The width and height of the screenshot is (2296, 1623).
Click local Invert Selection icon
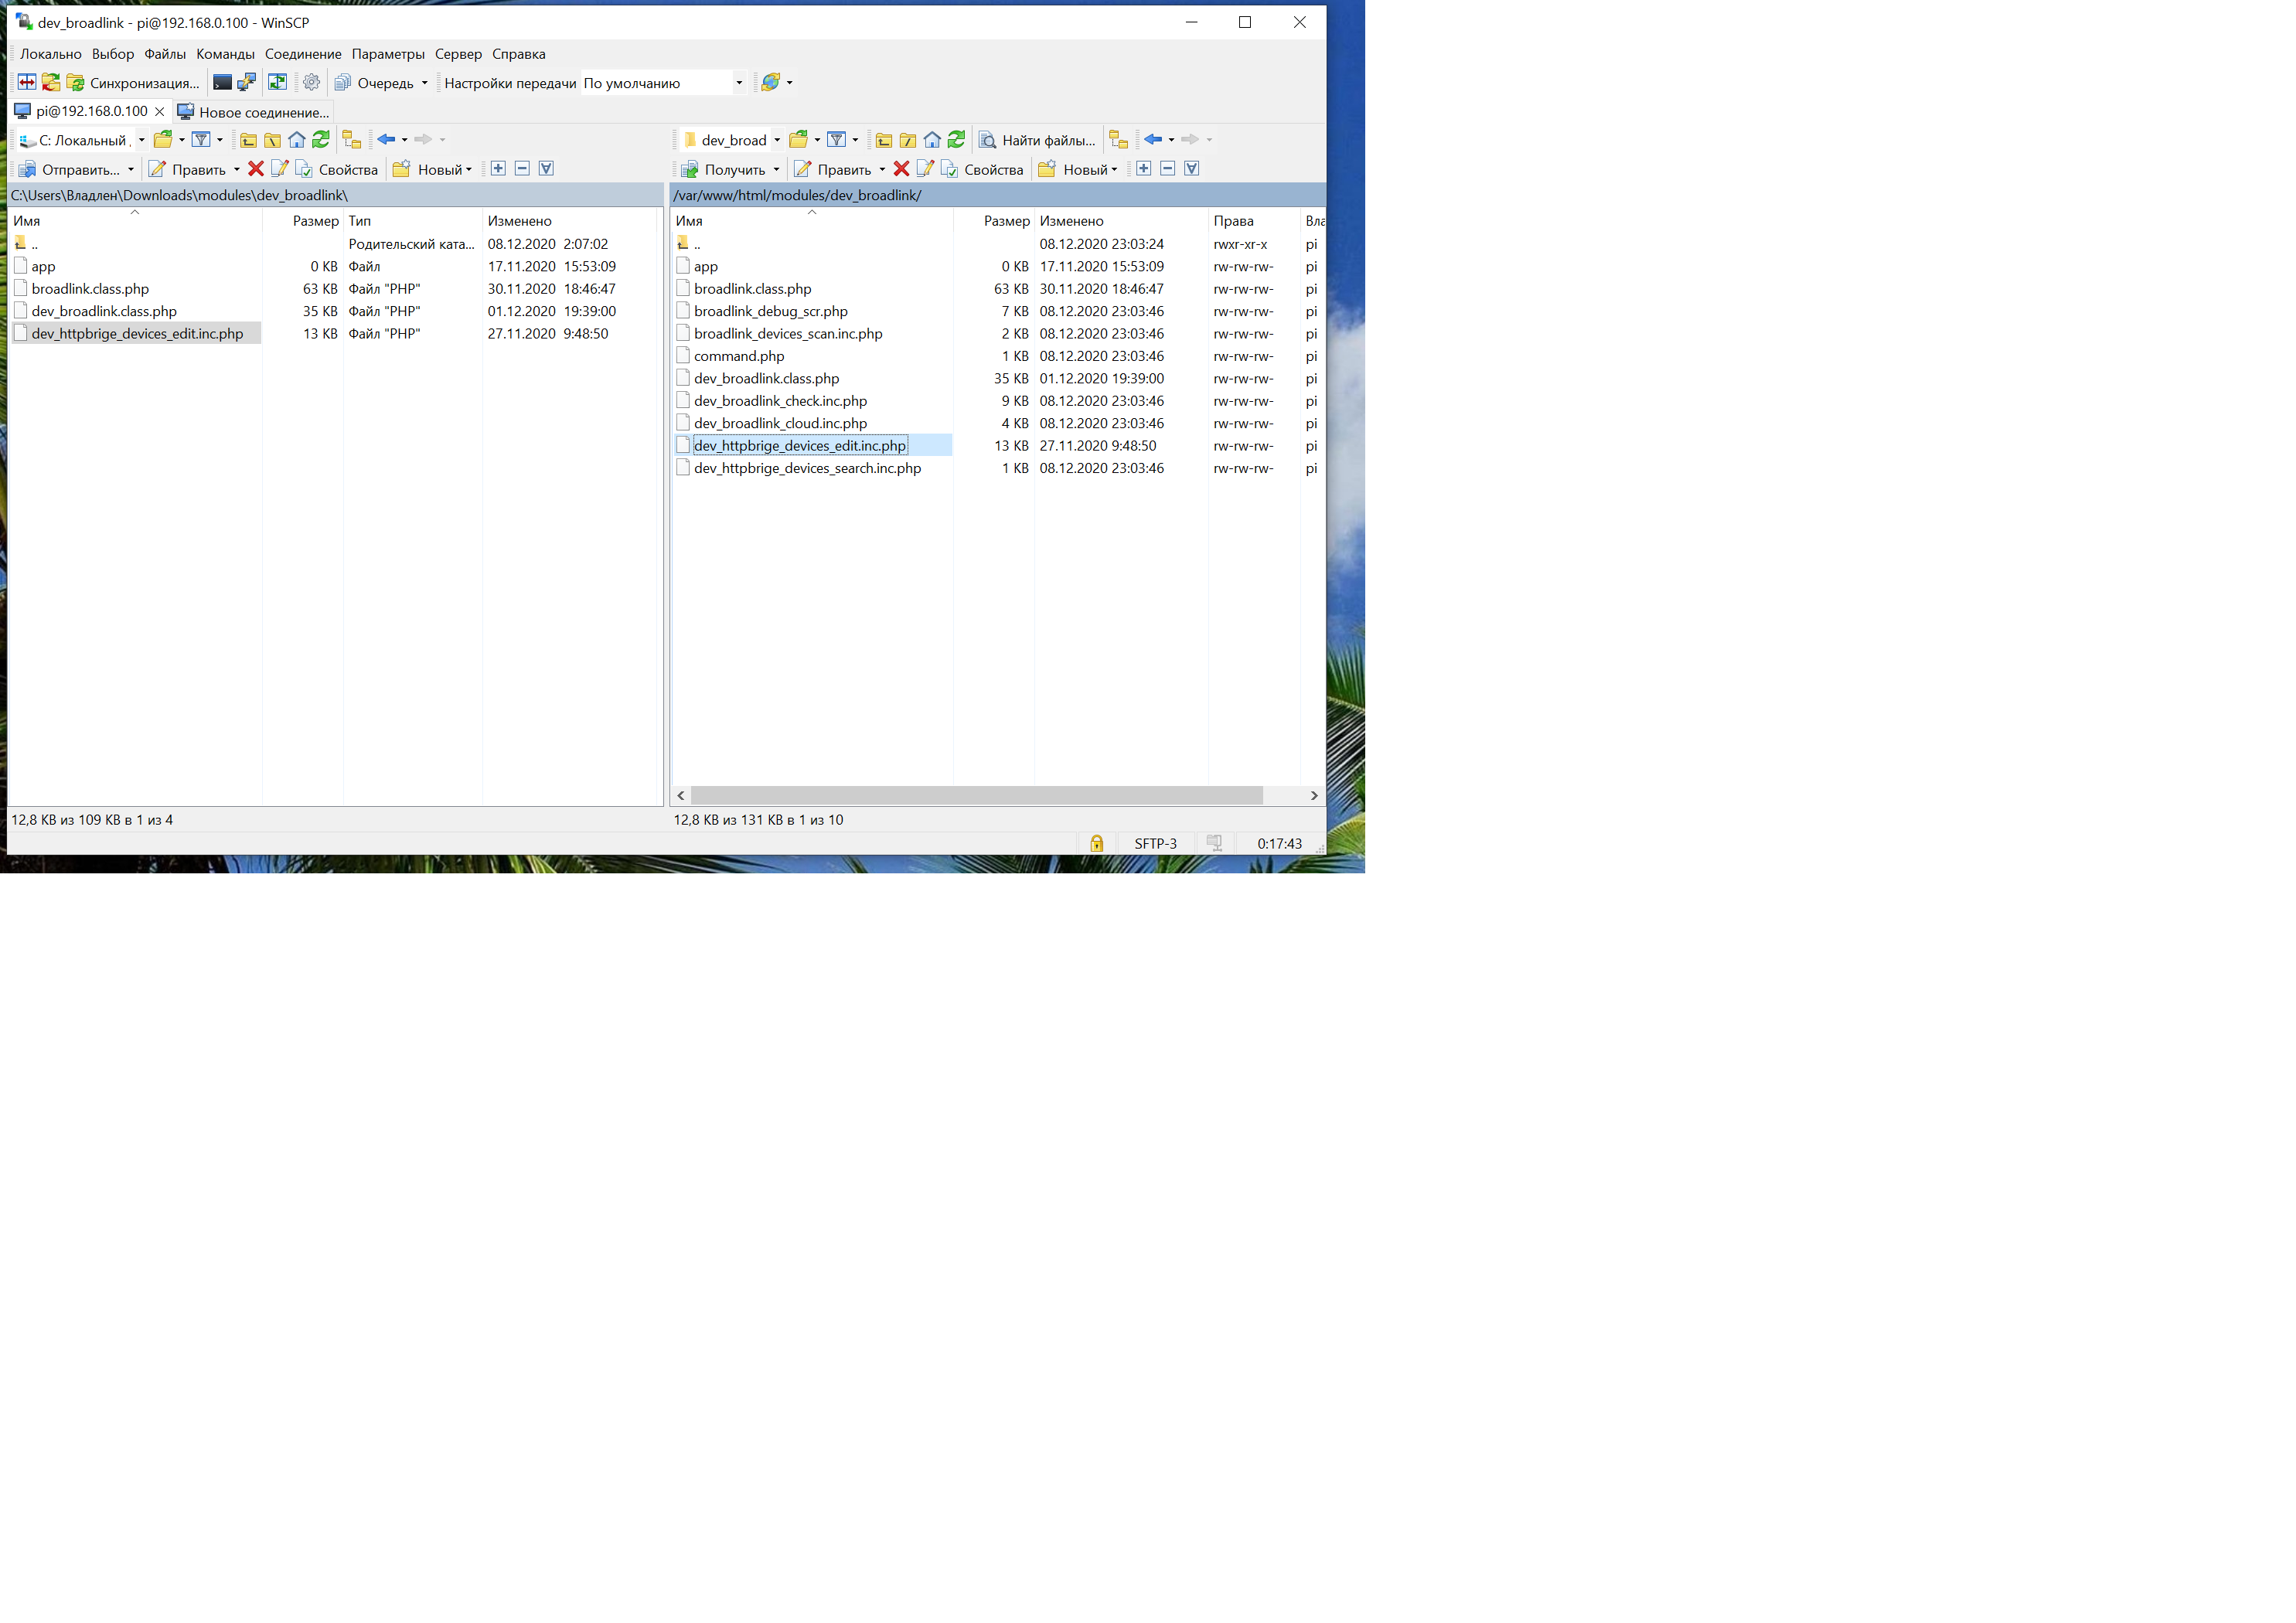(x=546, y=169)
